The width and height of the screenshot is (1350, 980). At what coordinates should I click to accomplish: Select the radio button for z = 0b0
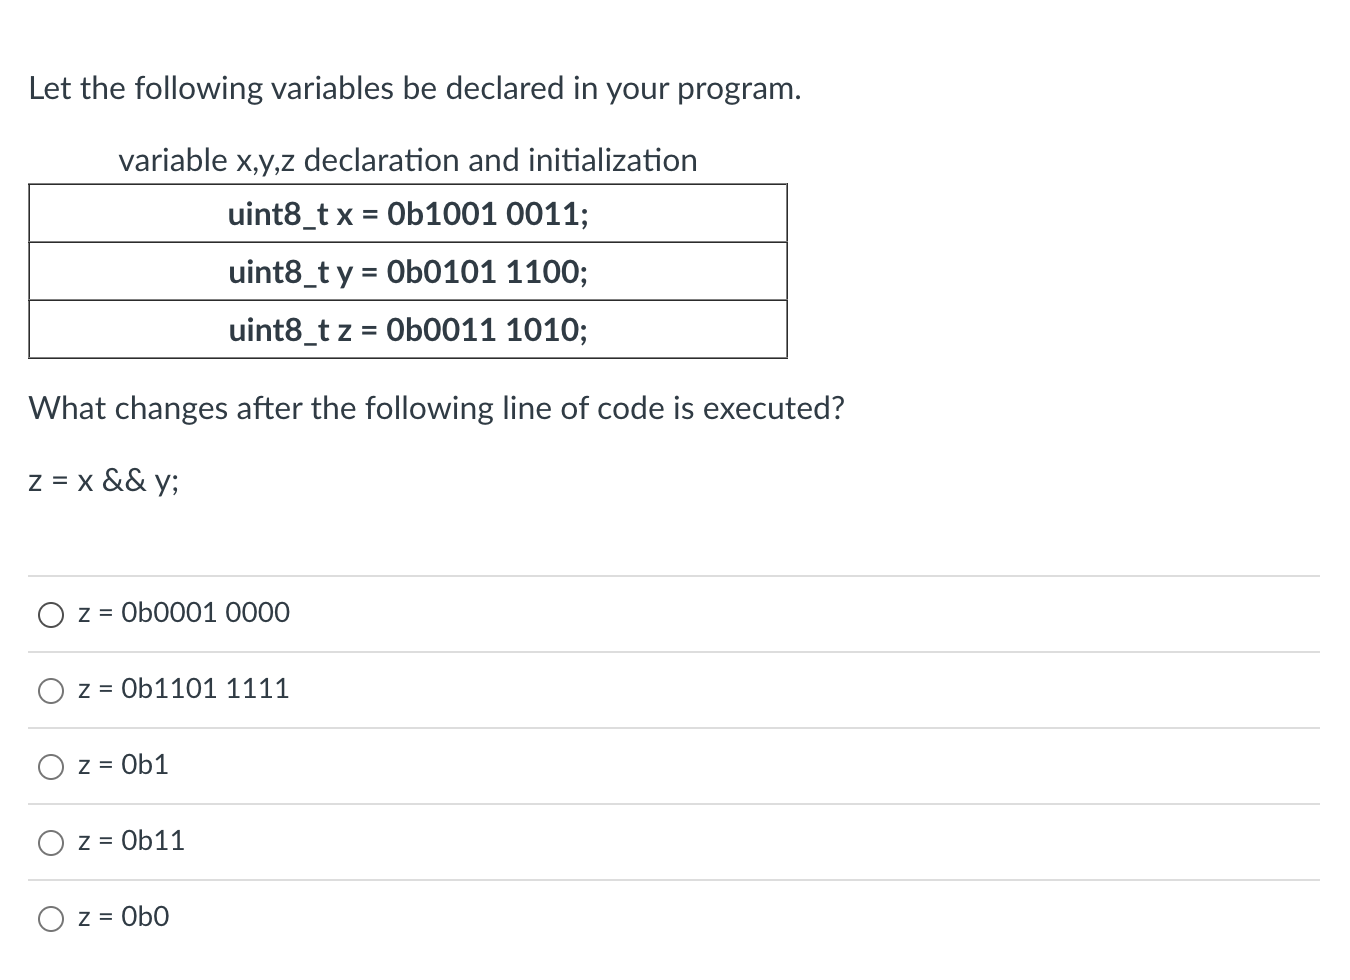pyautogui.click(x=50, y=918)
